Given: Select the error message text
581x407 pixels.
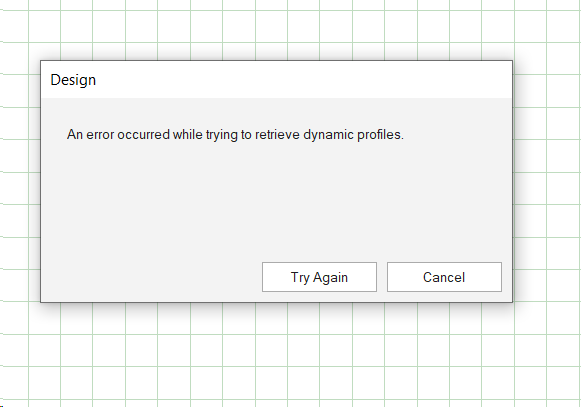Looking at the screenshot, I should 235,135.
